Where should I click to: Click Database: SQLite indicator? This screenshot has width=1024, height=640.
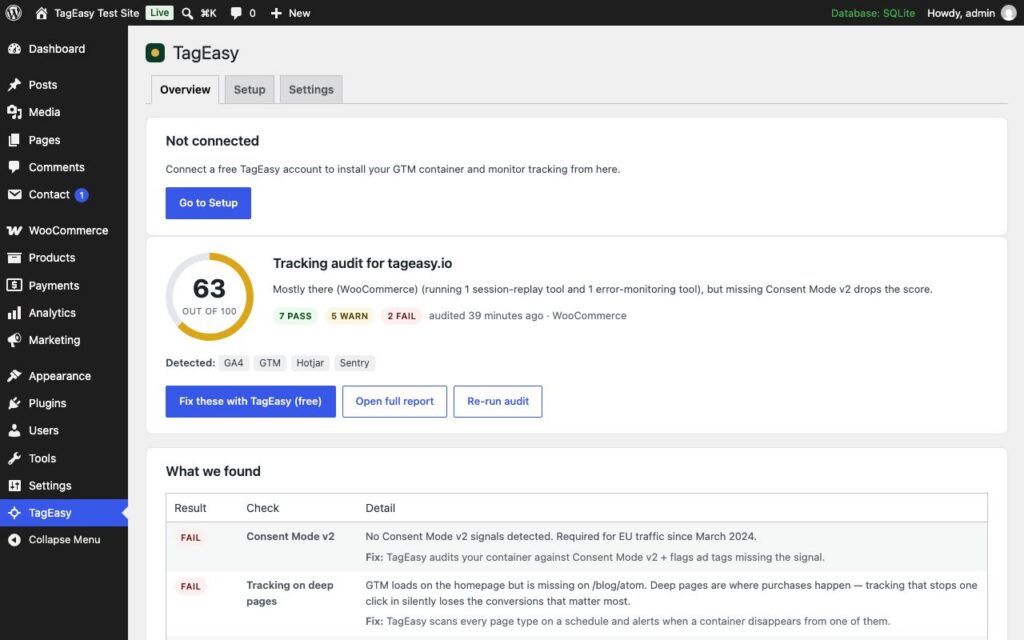(872, 13)
